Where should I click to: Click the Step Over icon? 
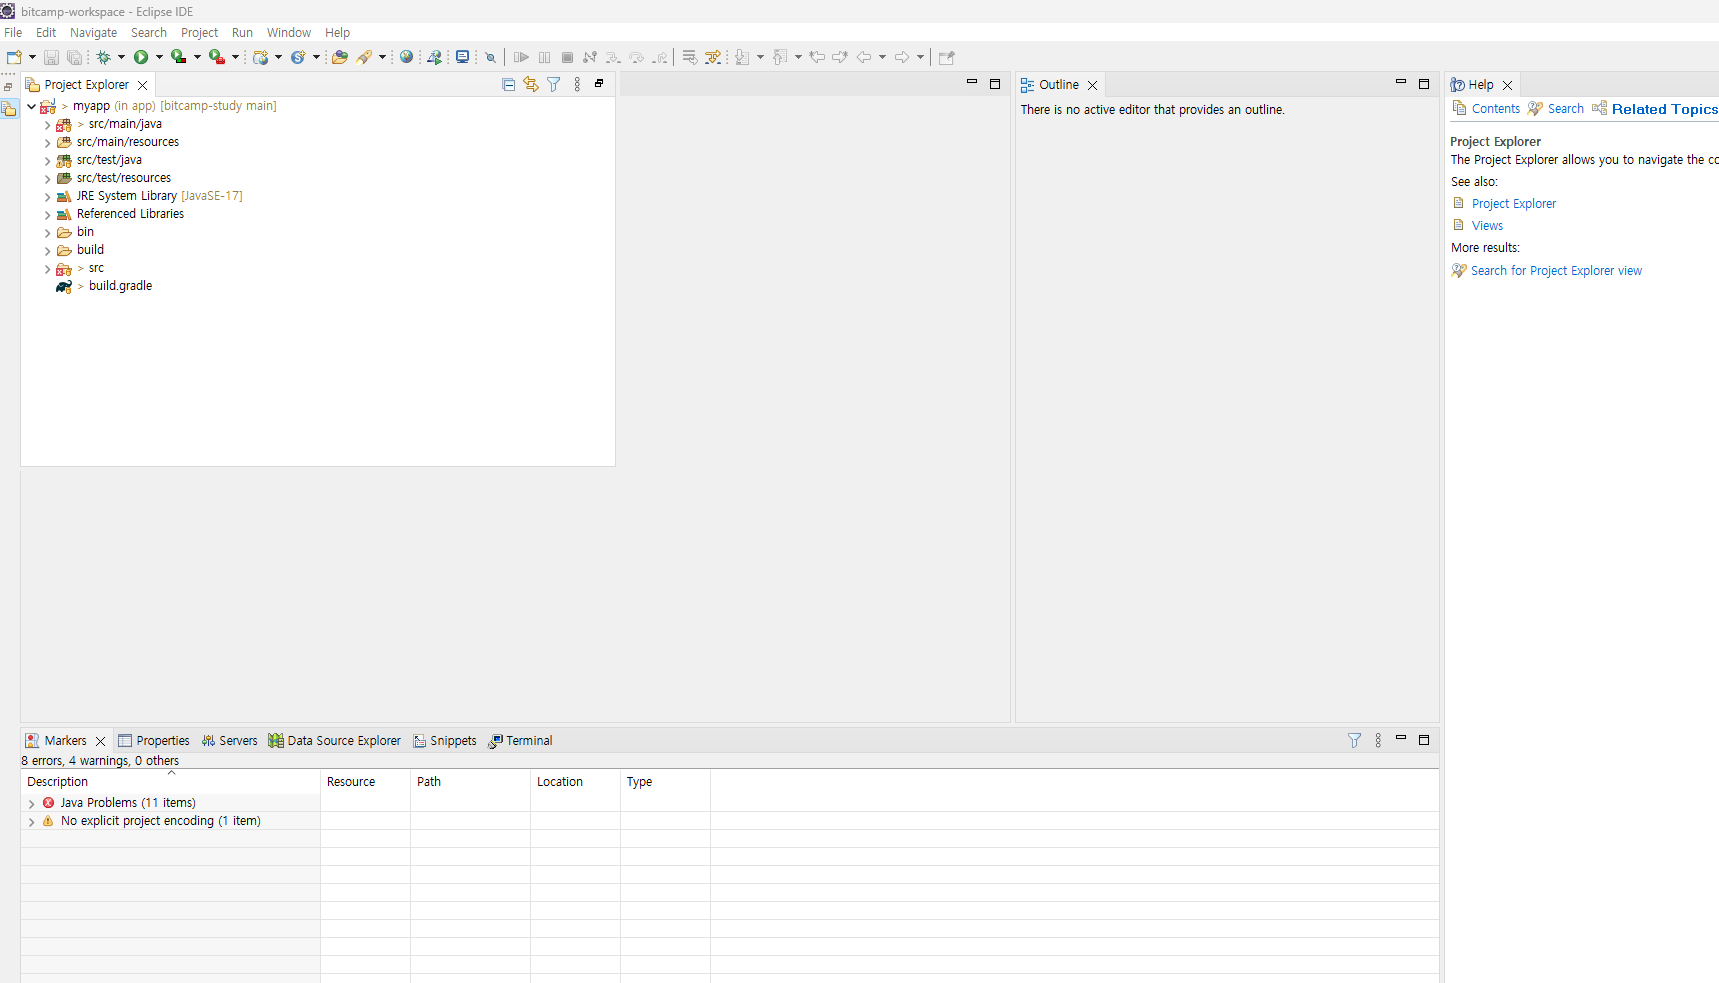(x=636, y=57)
